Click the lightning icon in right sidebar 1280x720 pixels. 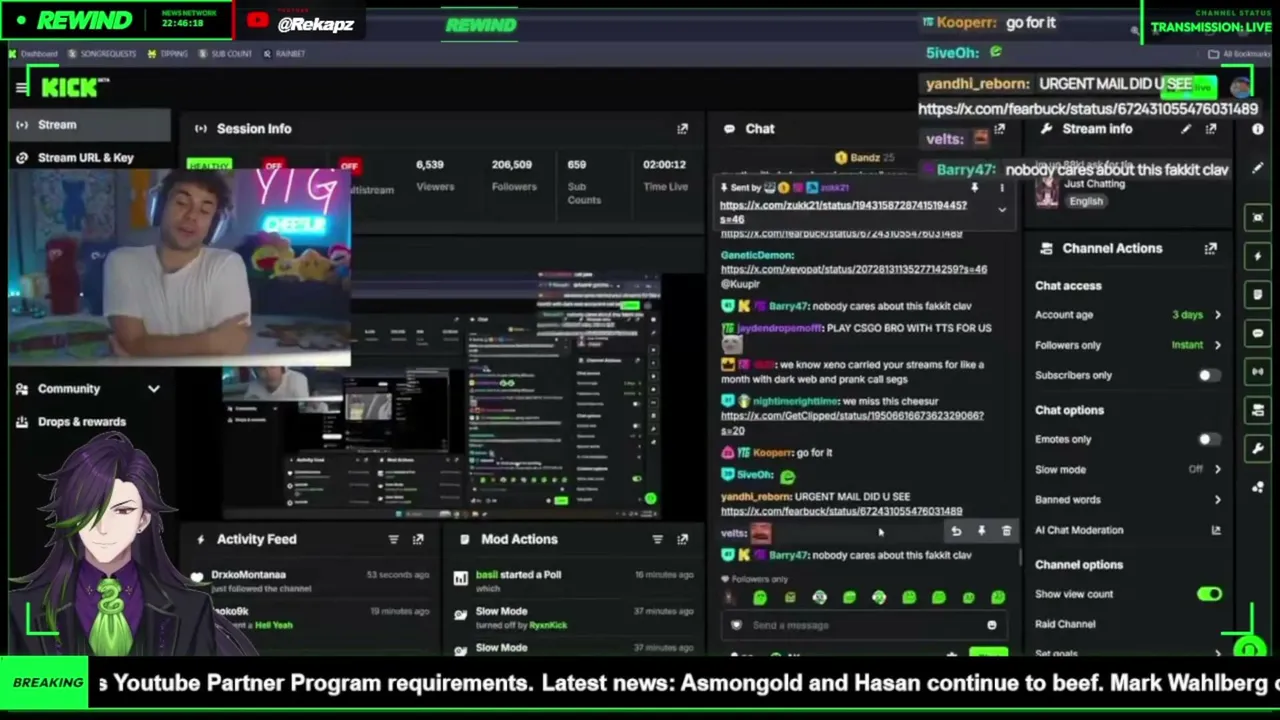coord(1258,256)
